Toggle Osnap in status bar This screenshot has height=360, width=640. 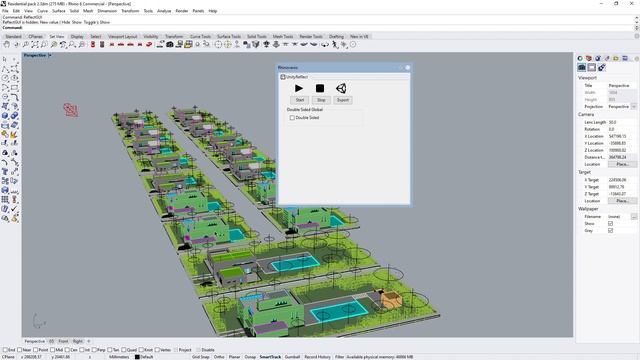click(x=250, y=357)
